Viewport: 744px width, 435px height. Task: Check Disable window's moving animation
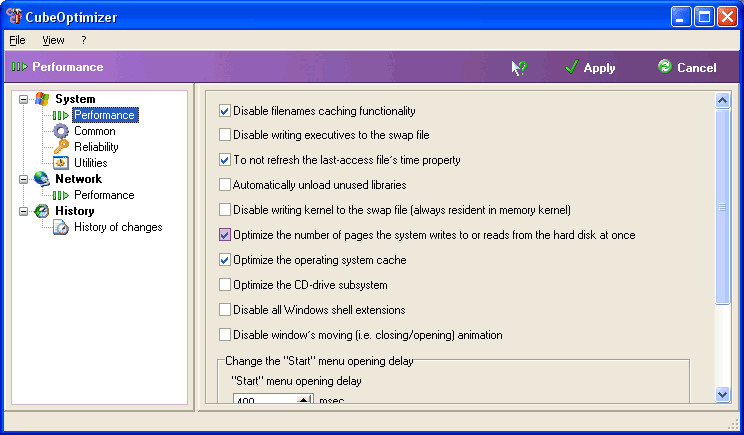(x=225, y=335)
